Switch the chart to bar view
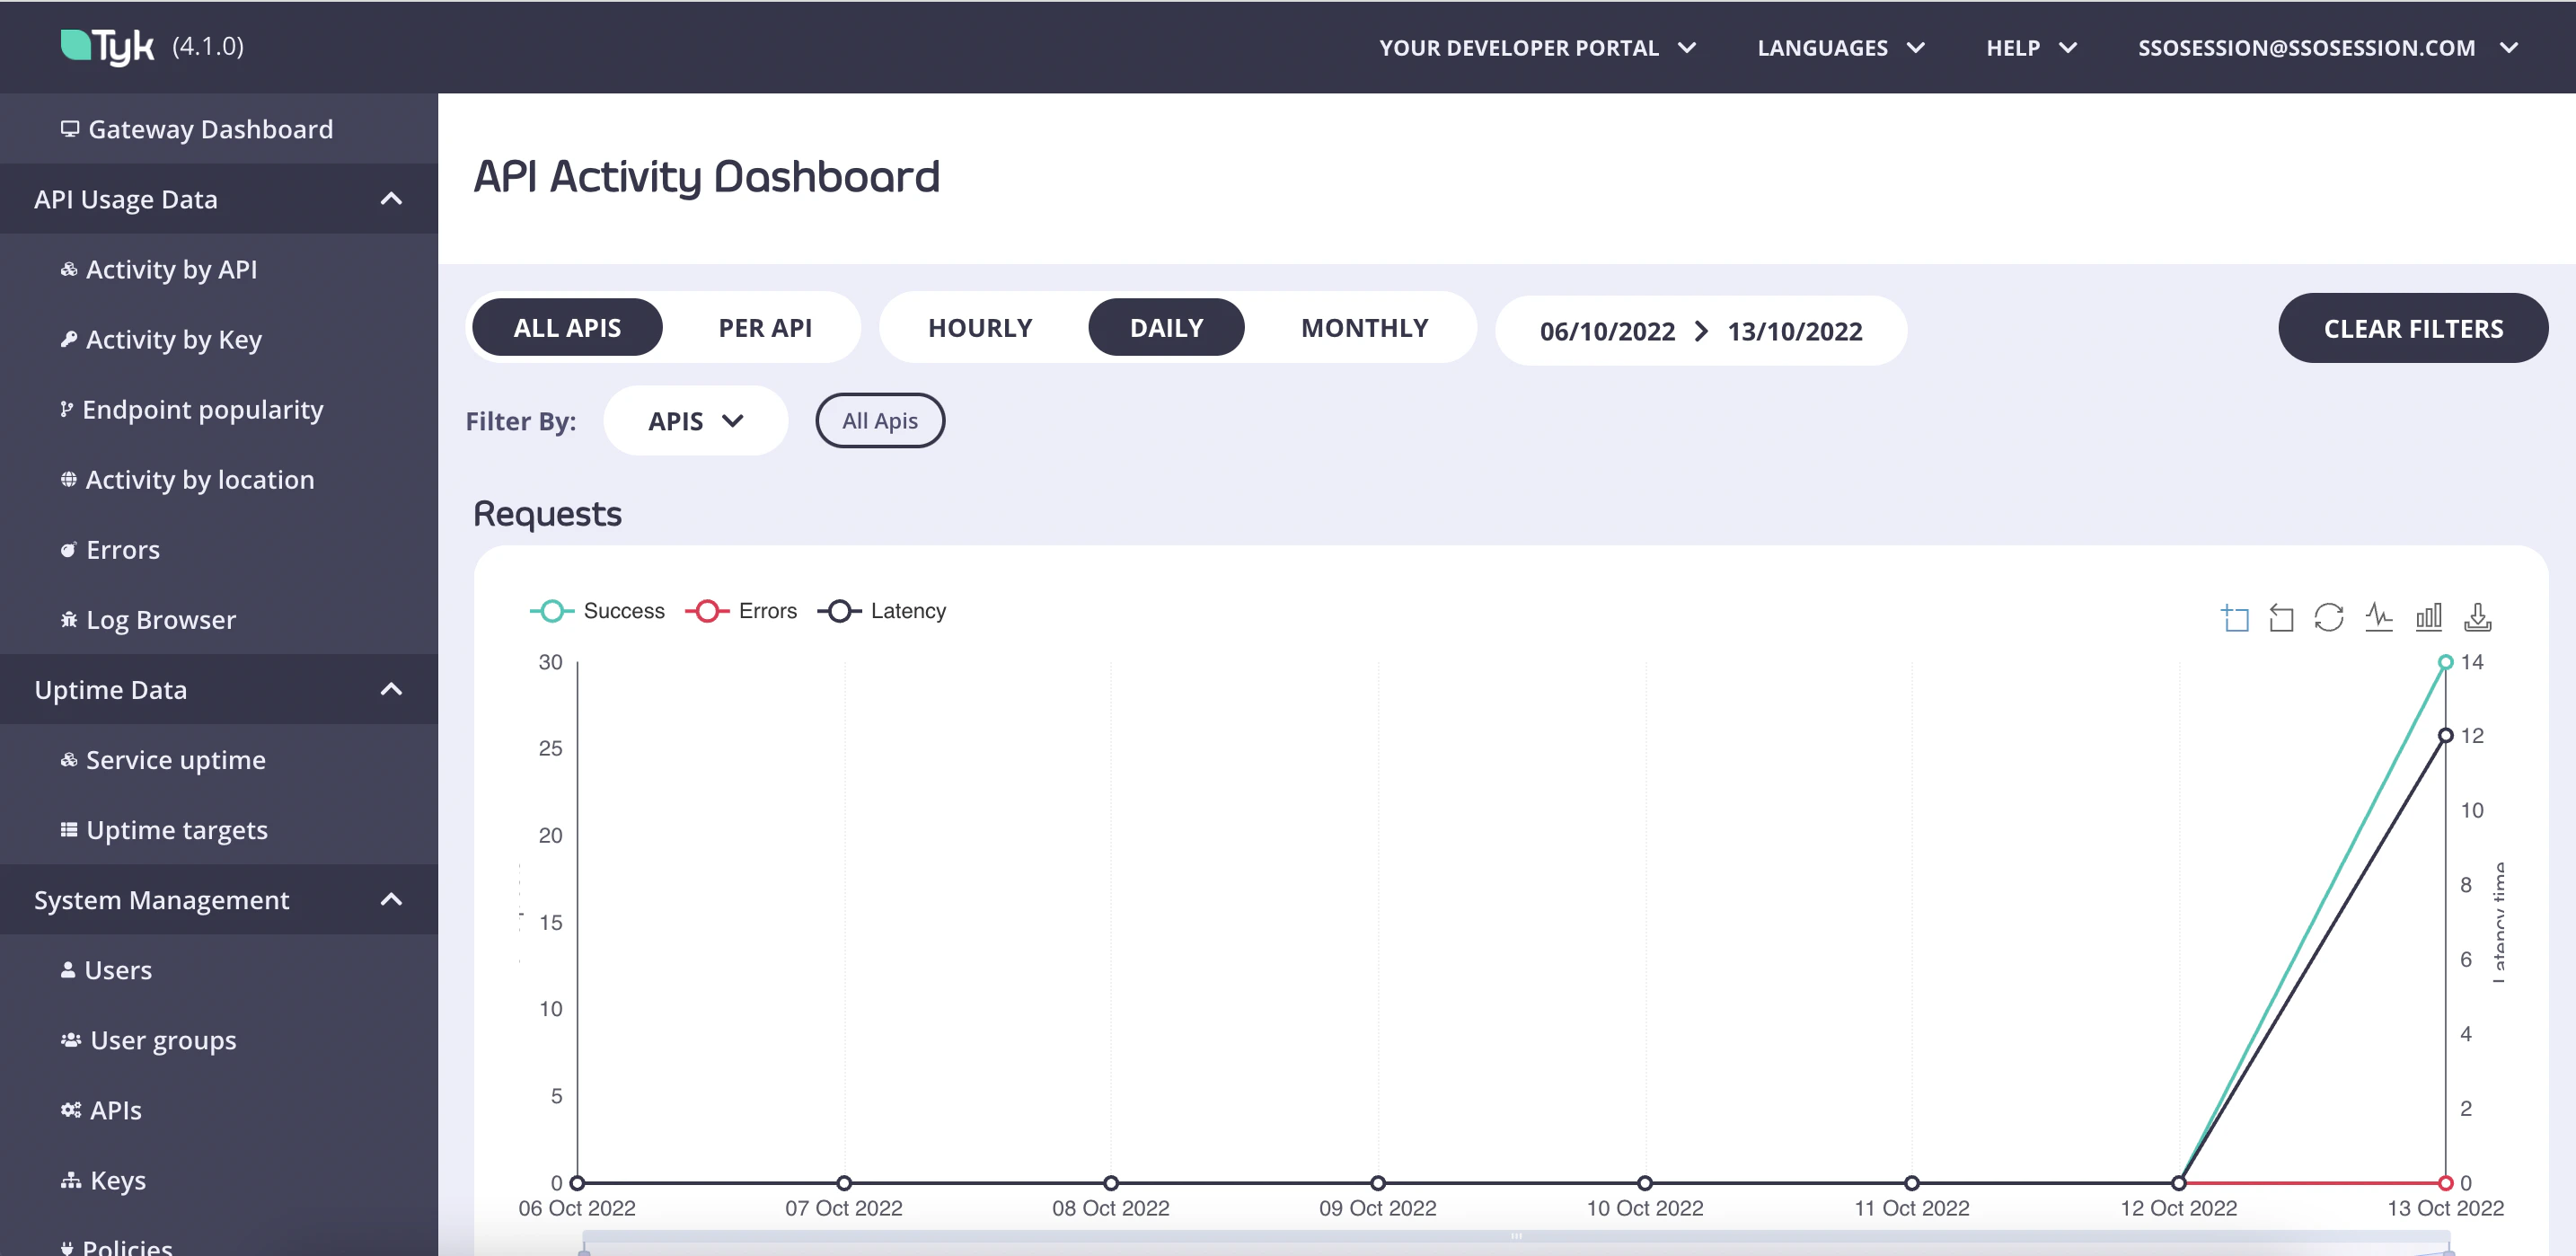Viewport: 2576px width, 1256px height. point(2429,617)
